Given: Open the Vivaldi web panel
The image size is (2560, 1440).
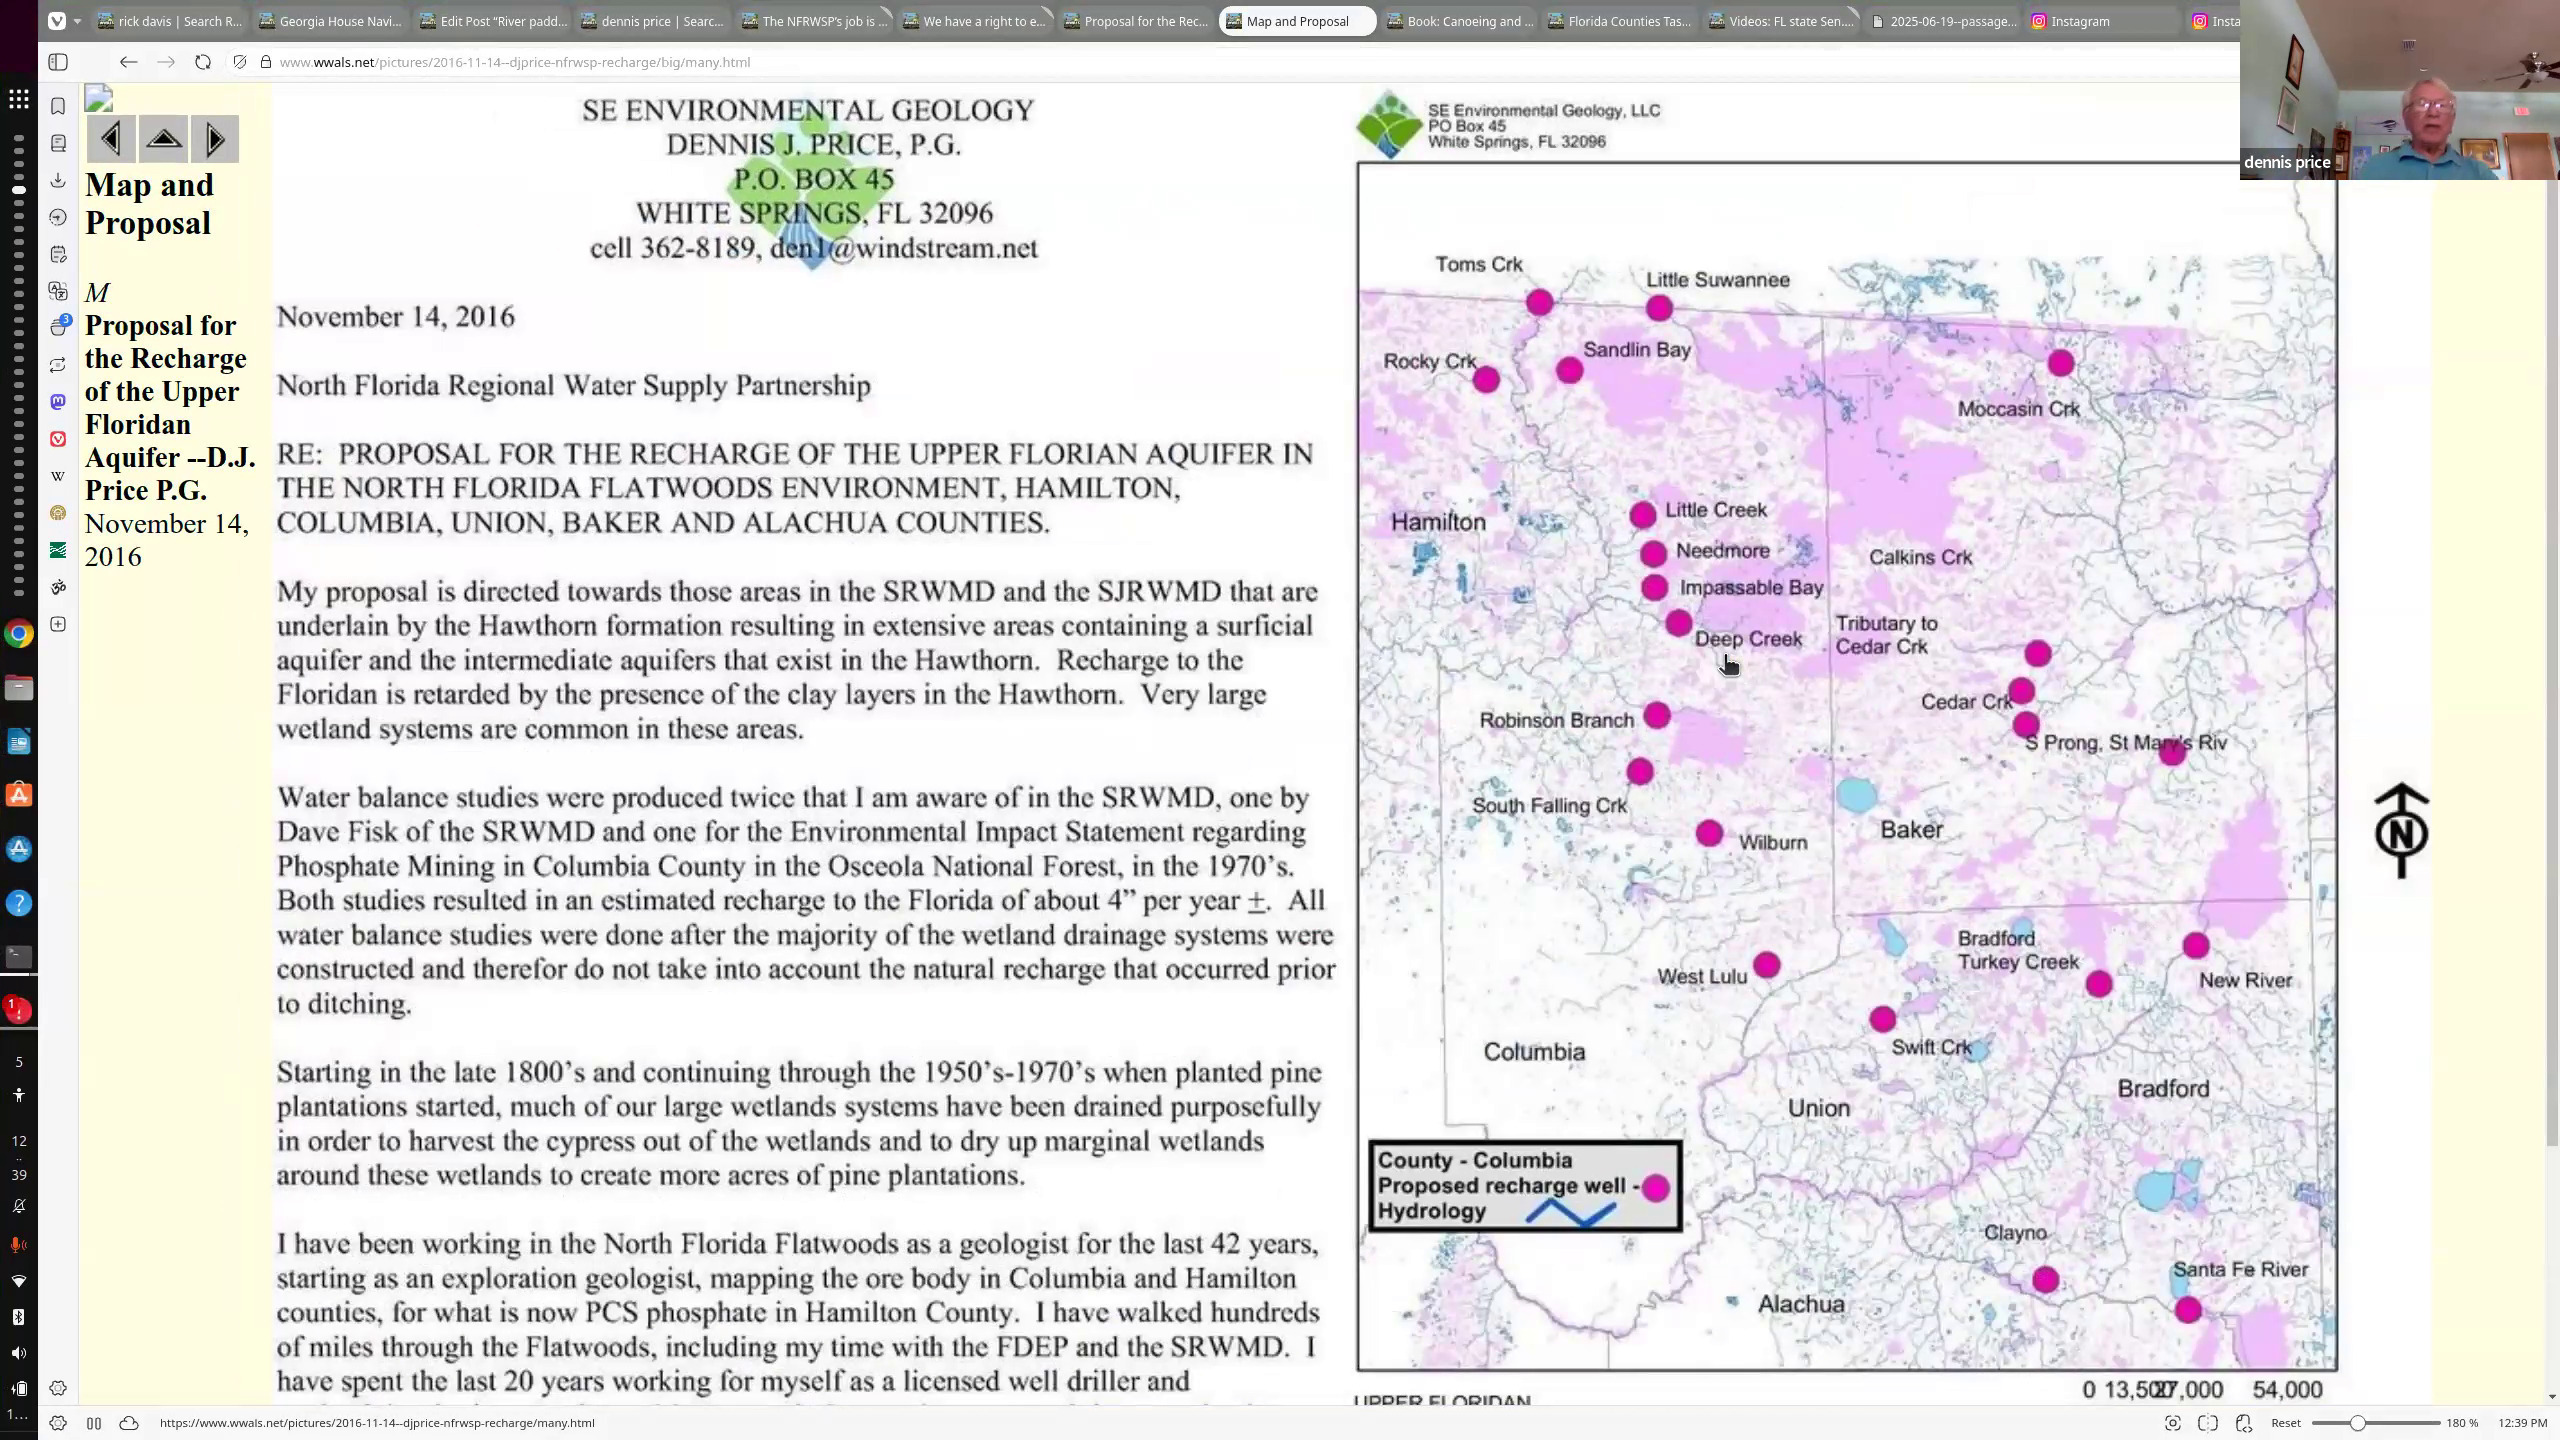Looking at the screenshot, I should [58, 439].
